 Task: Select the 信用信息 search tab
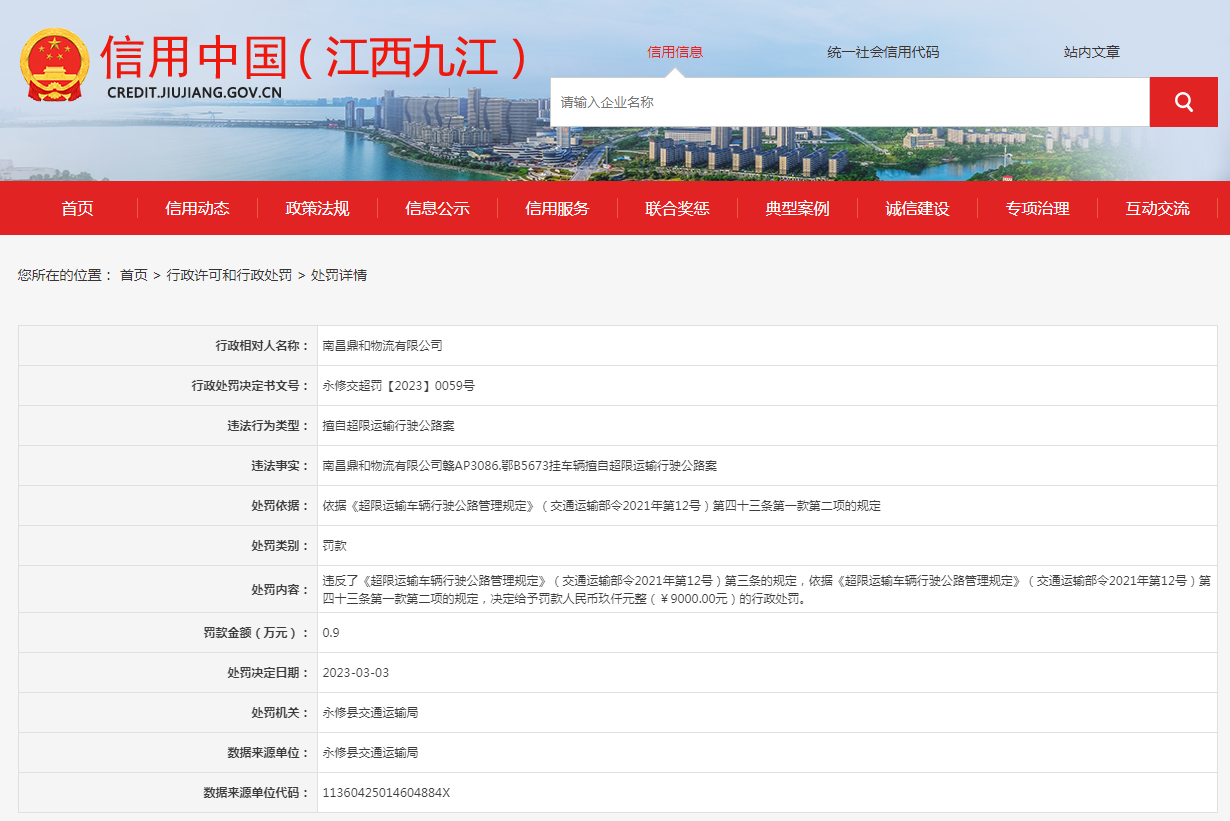(x=675, y=52)
